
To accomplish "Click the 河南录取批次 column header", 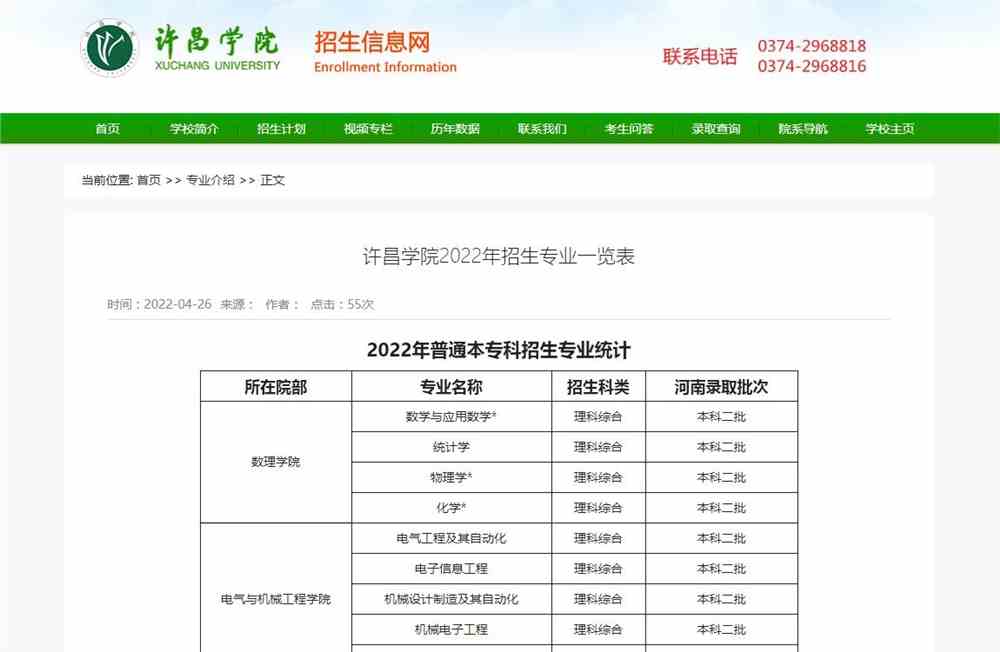I will tap(721, 387).
